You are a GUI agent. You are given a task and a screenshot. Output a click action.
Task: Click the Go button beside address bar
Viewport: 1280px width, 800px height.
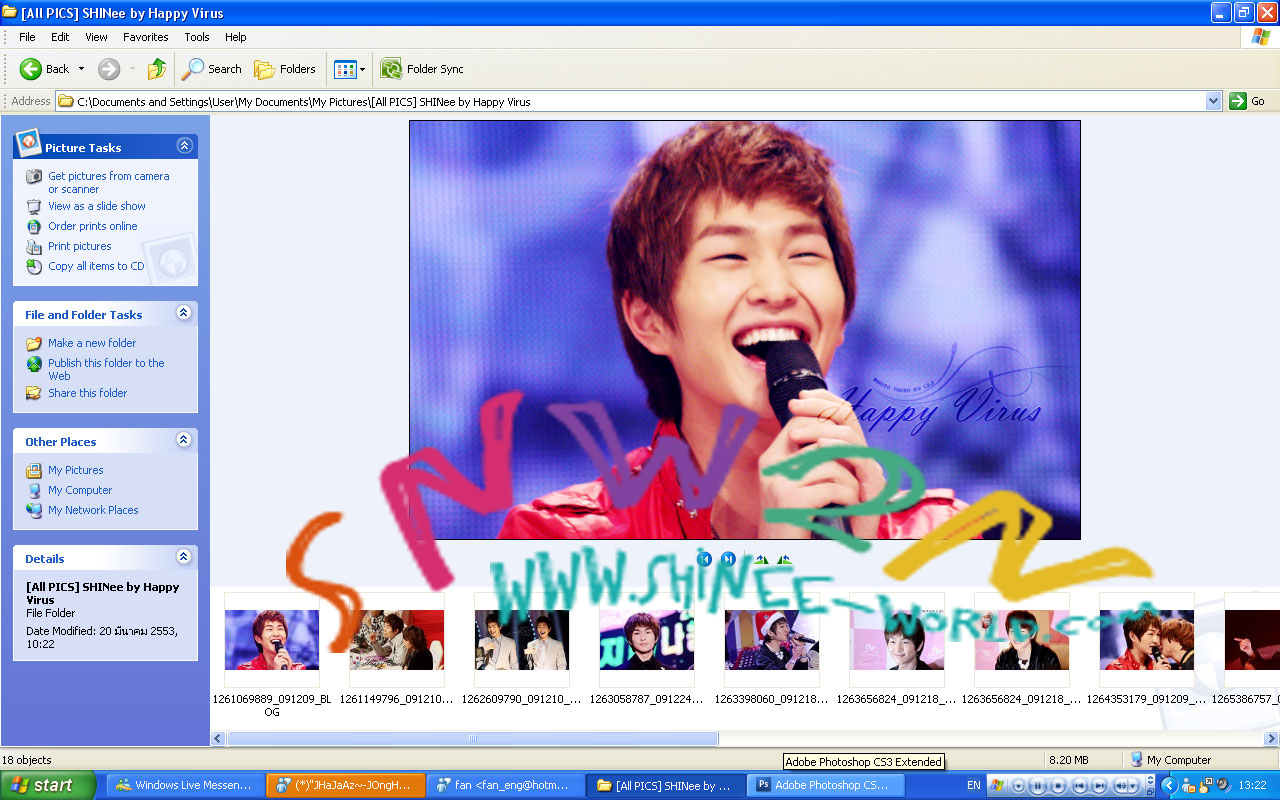pyautogui.click(x=1248, y=101)
